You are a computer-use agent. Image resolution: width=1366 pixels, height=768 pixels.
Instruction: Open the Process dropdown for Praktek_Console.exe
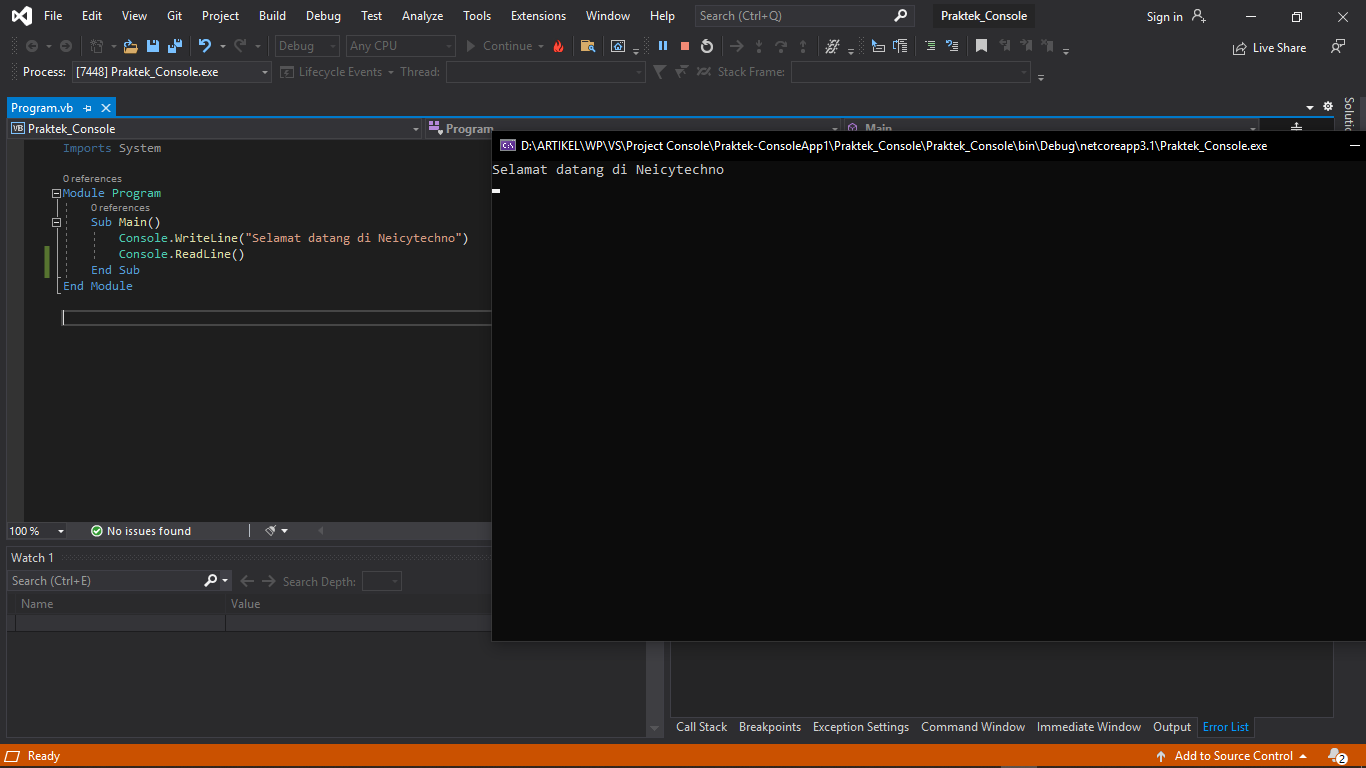tap(265, 72)
